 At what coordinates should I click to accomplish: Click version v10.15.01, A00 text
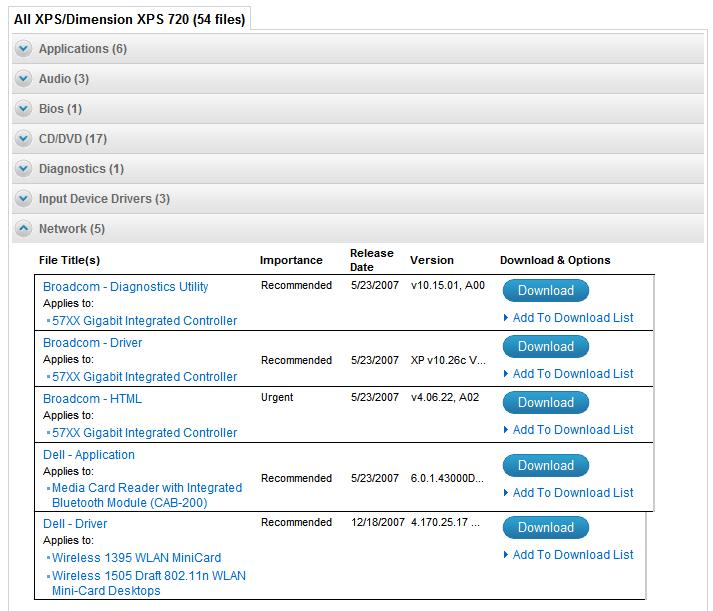click(x=448, y=285)
